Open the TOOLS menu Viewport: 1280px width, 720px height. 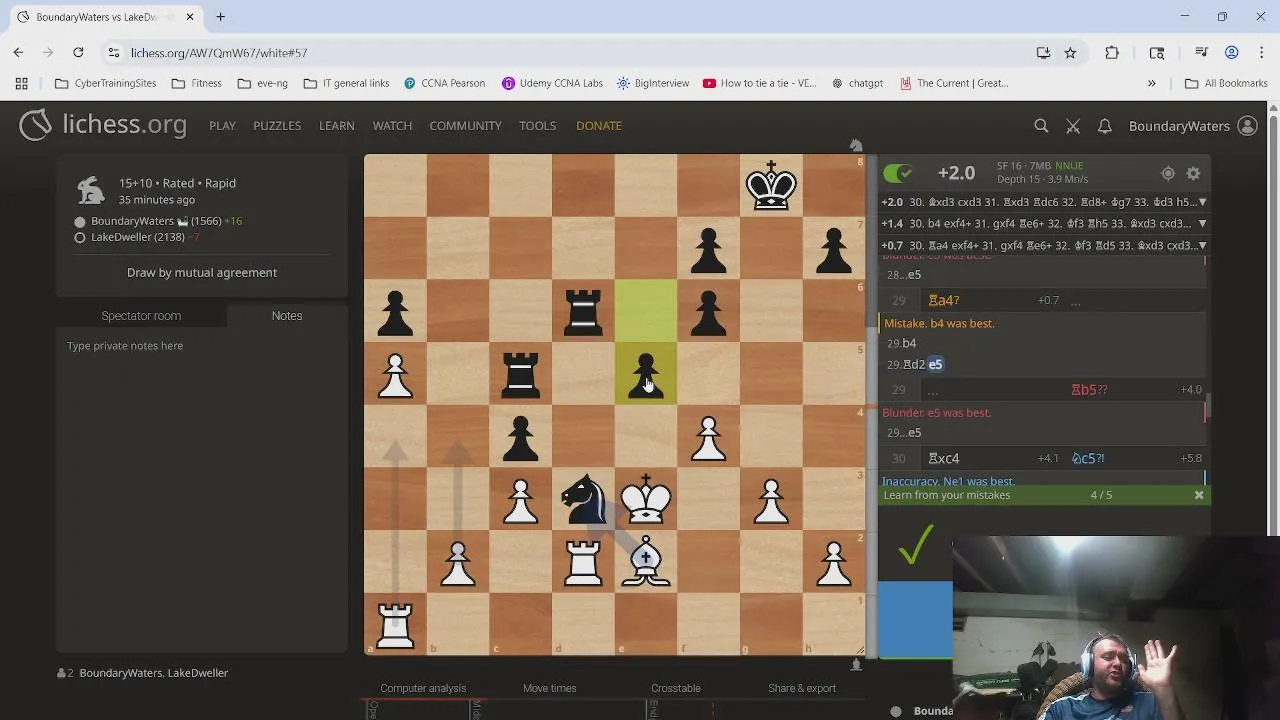537,126
